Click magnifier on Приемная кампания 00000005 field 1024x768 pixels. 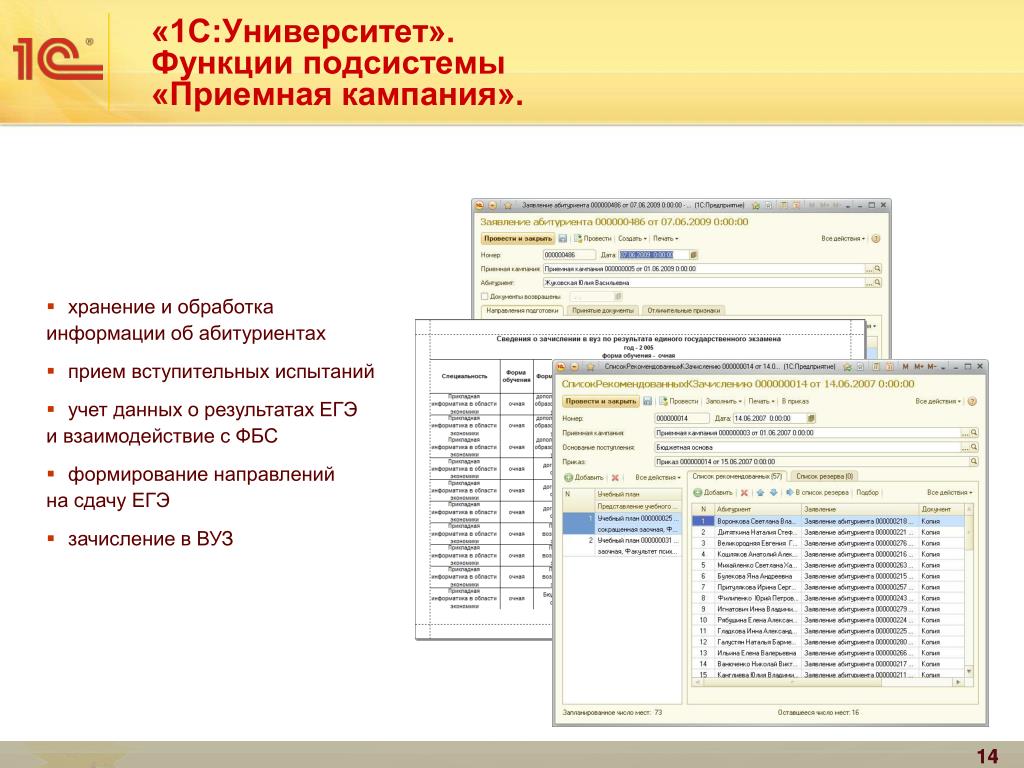pos(878,268)
